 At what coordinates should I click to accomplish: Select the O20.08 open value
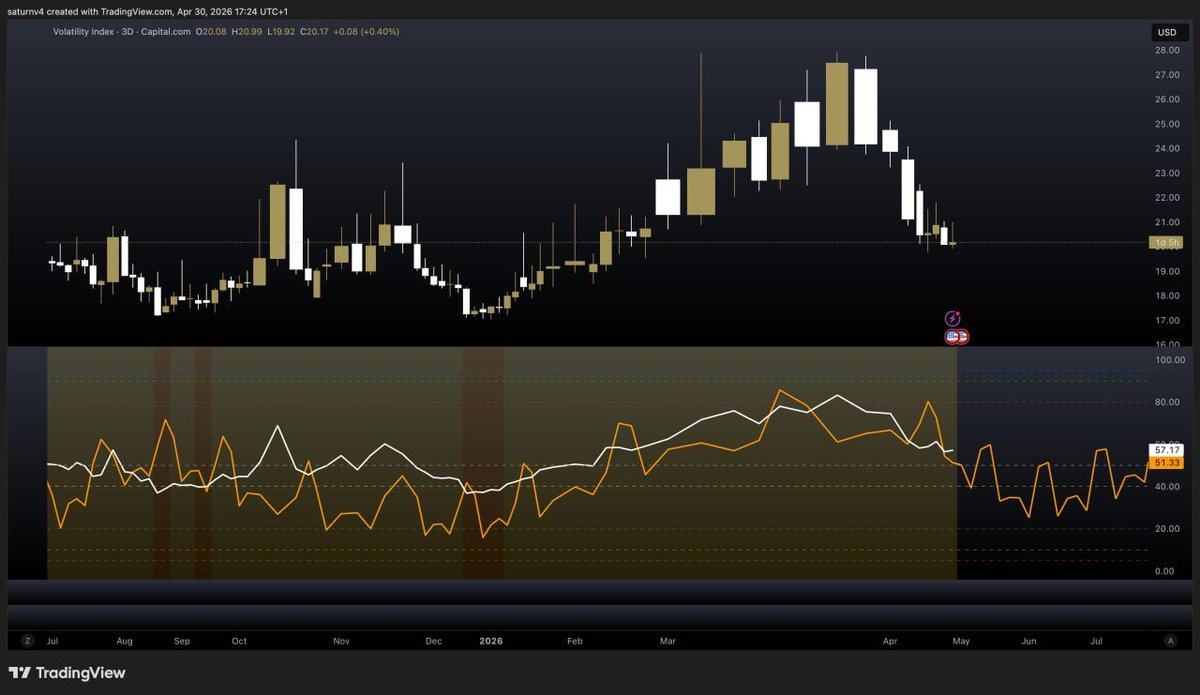click(213, 32)
